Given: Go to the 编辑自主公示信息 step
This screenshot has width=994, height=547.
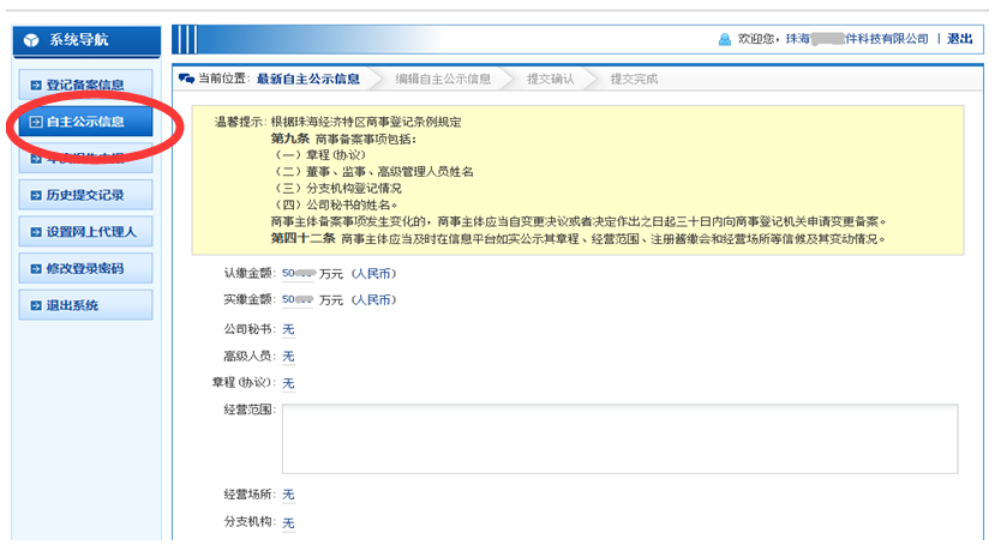Looking at the screenshot, I should click(x=442, y=79).
